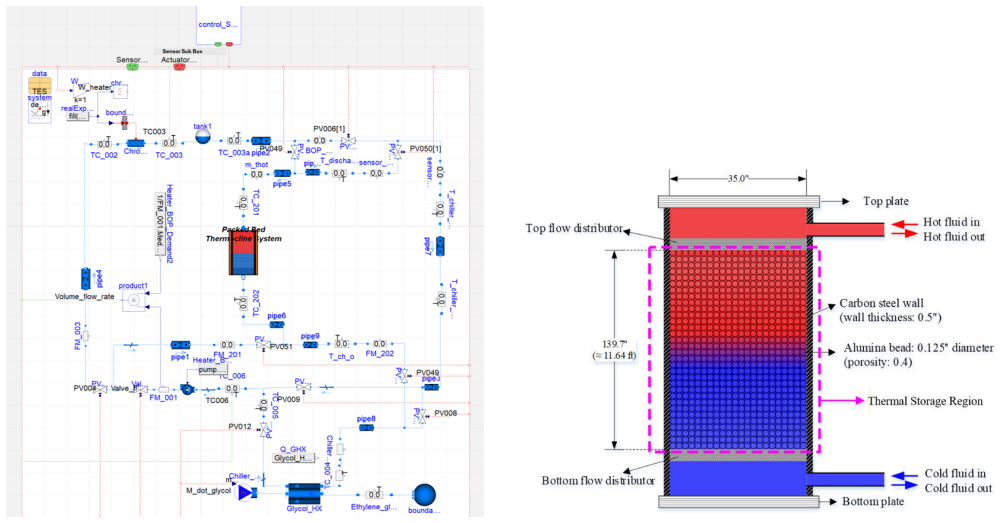
Task: Select the FM_001 flow meter
Action: point(164,389)
